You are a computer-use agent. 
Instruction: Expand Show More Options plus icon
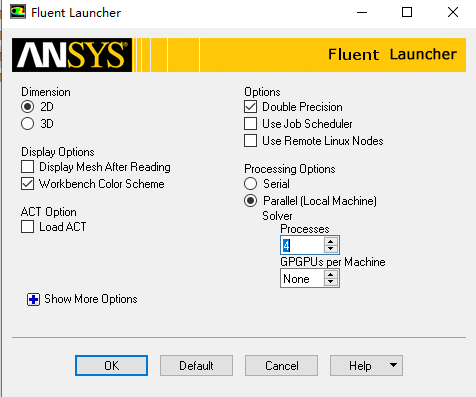(x=33, y=299)
